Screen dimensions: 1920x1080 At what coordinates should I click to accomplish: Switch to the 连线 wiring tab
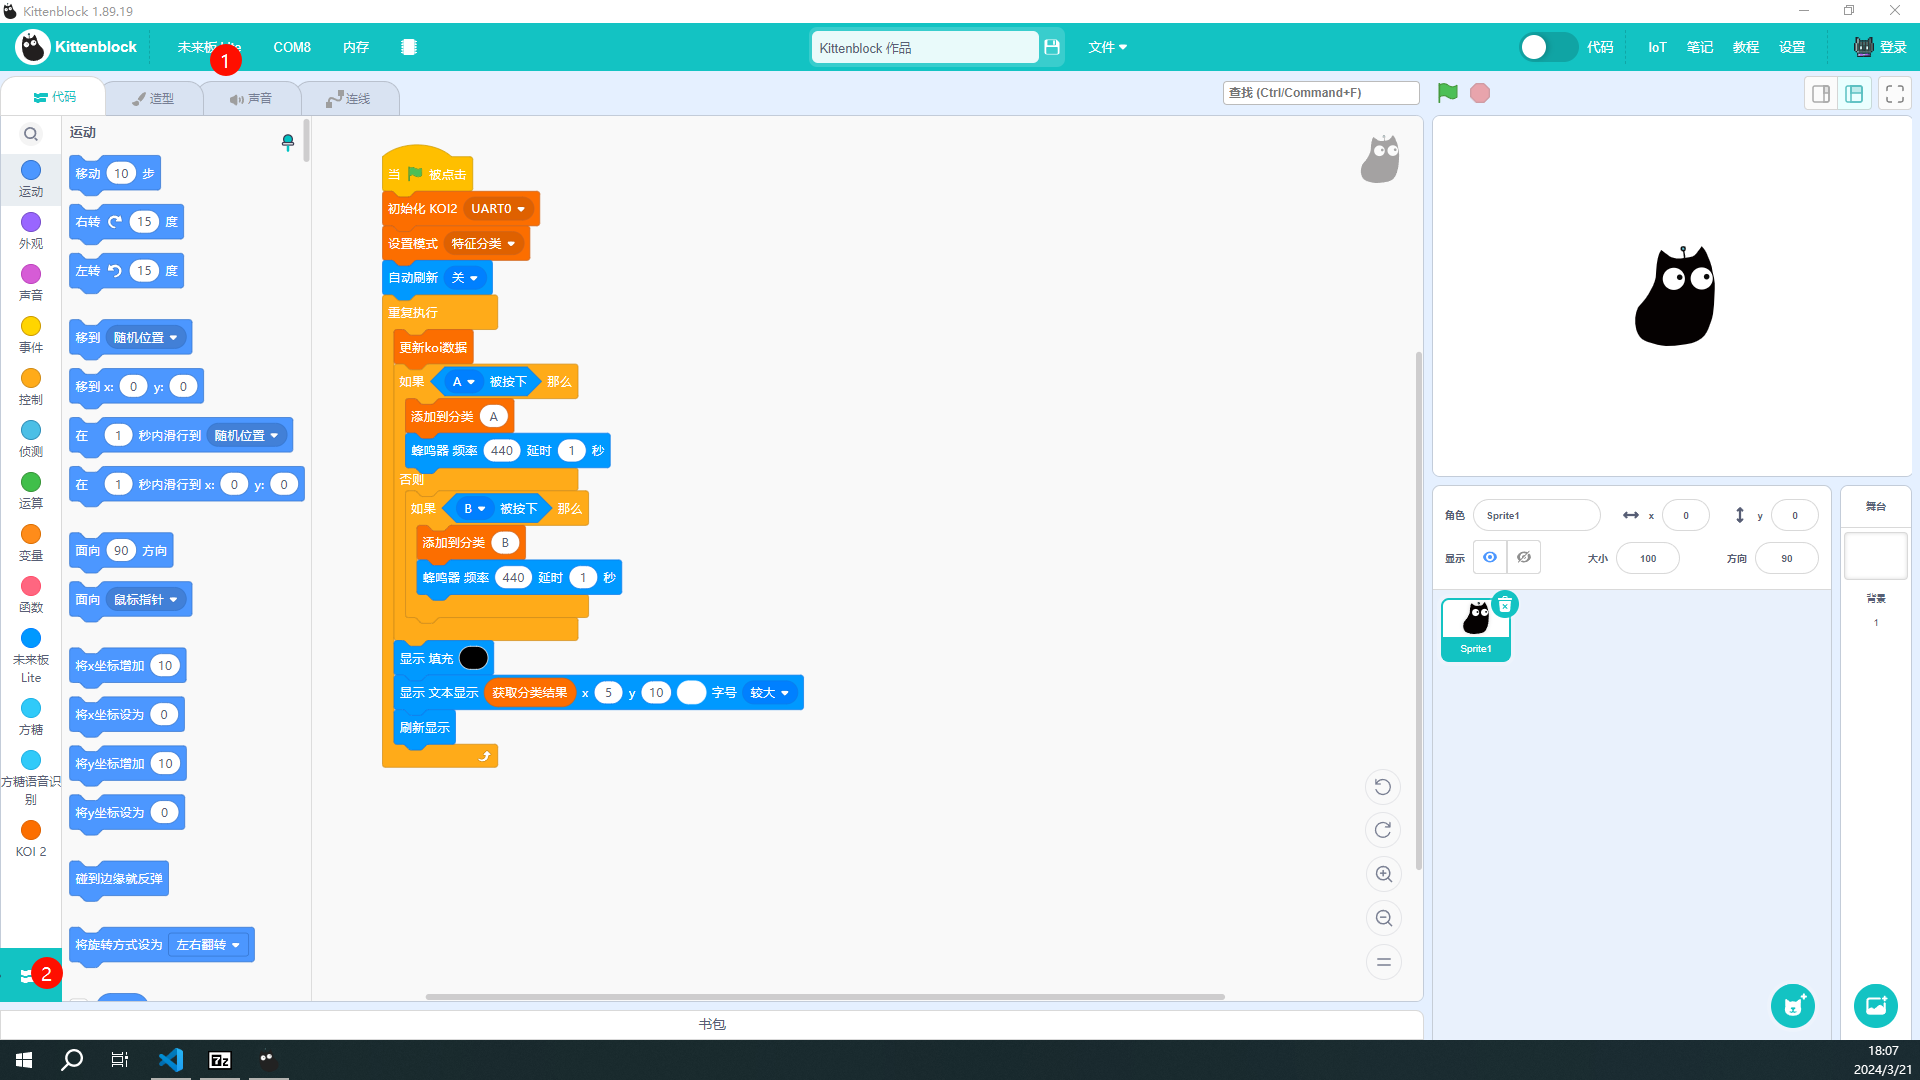point(348,98)
